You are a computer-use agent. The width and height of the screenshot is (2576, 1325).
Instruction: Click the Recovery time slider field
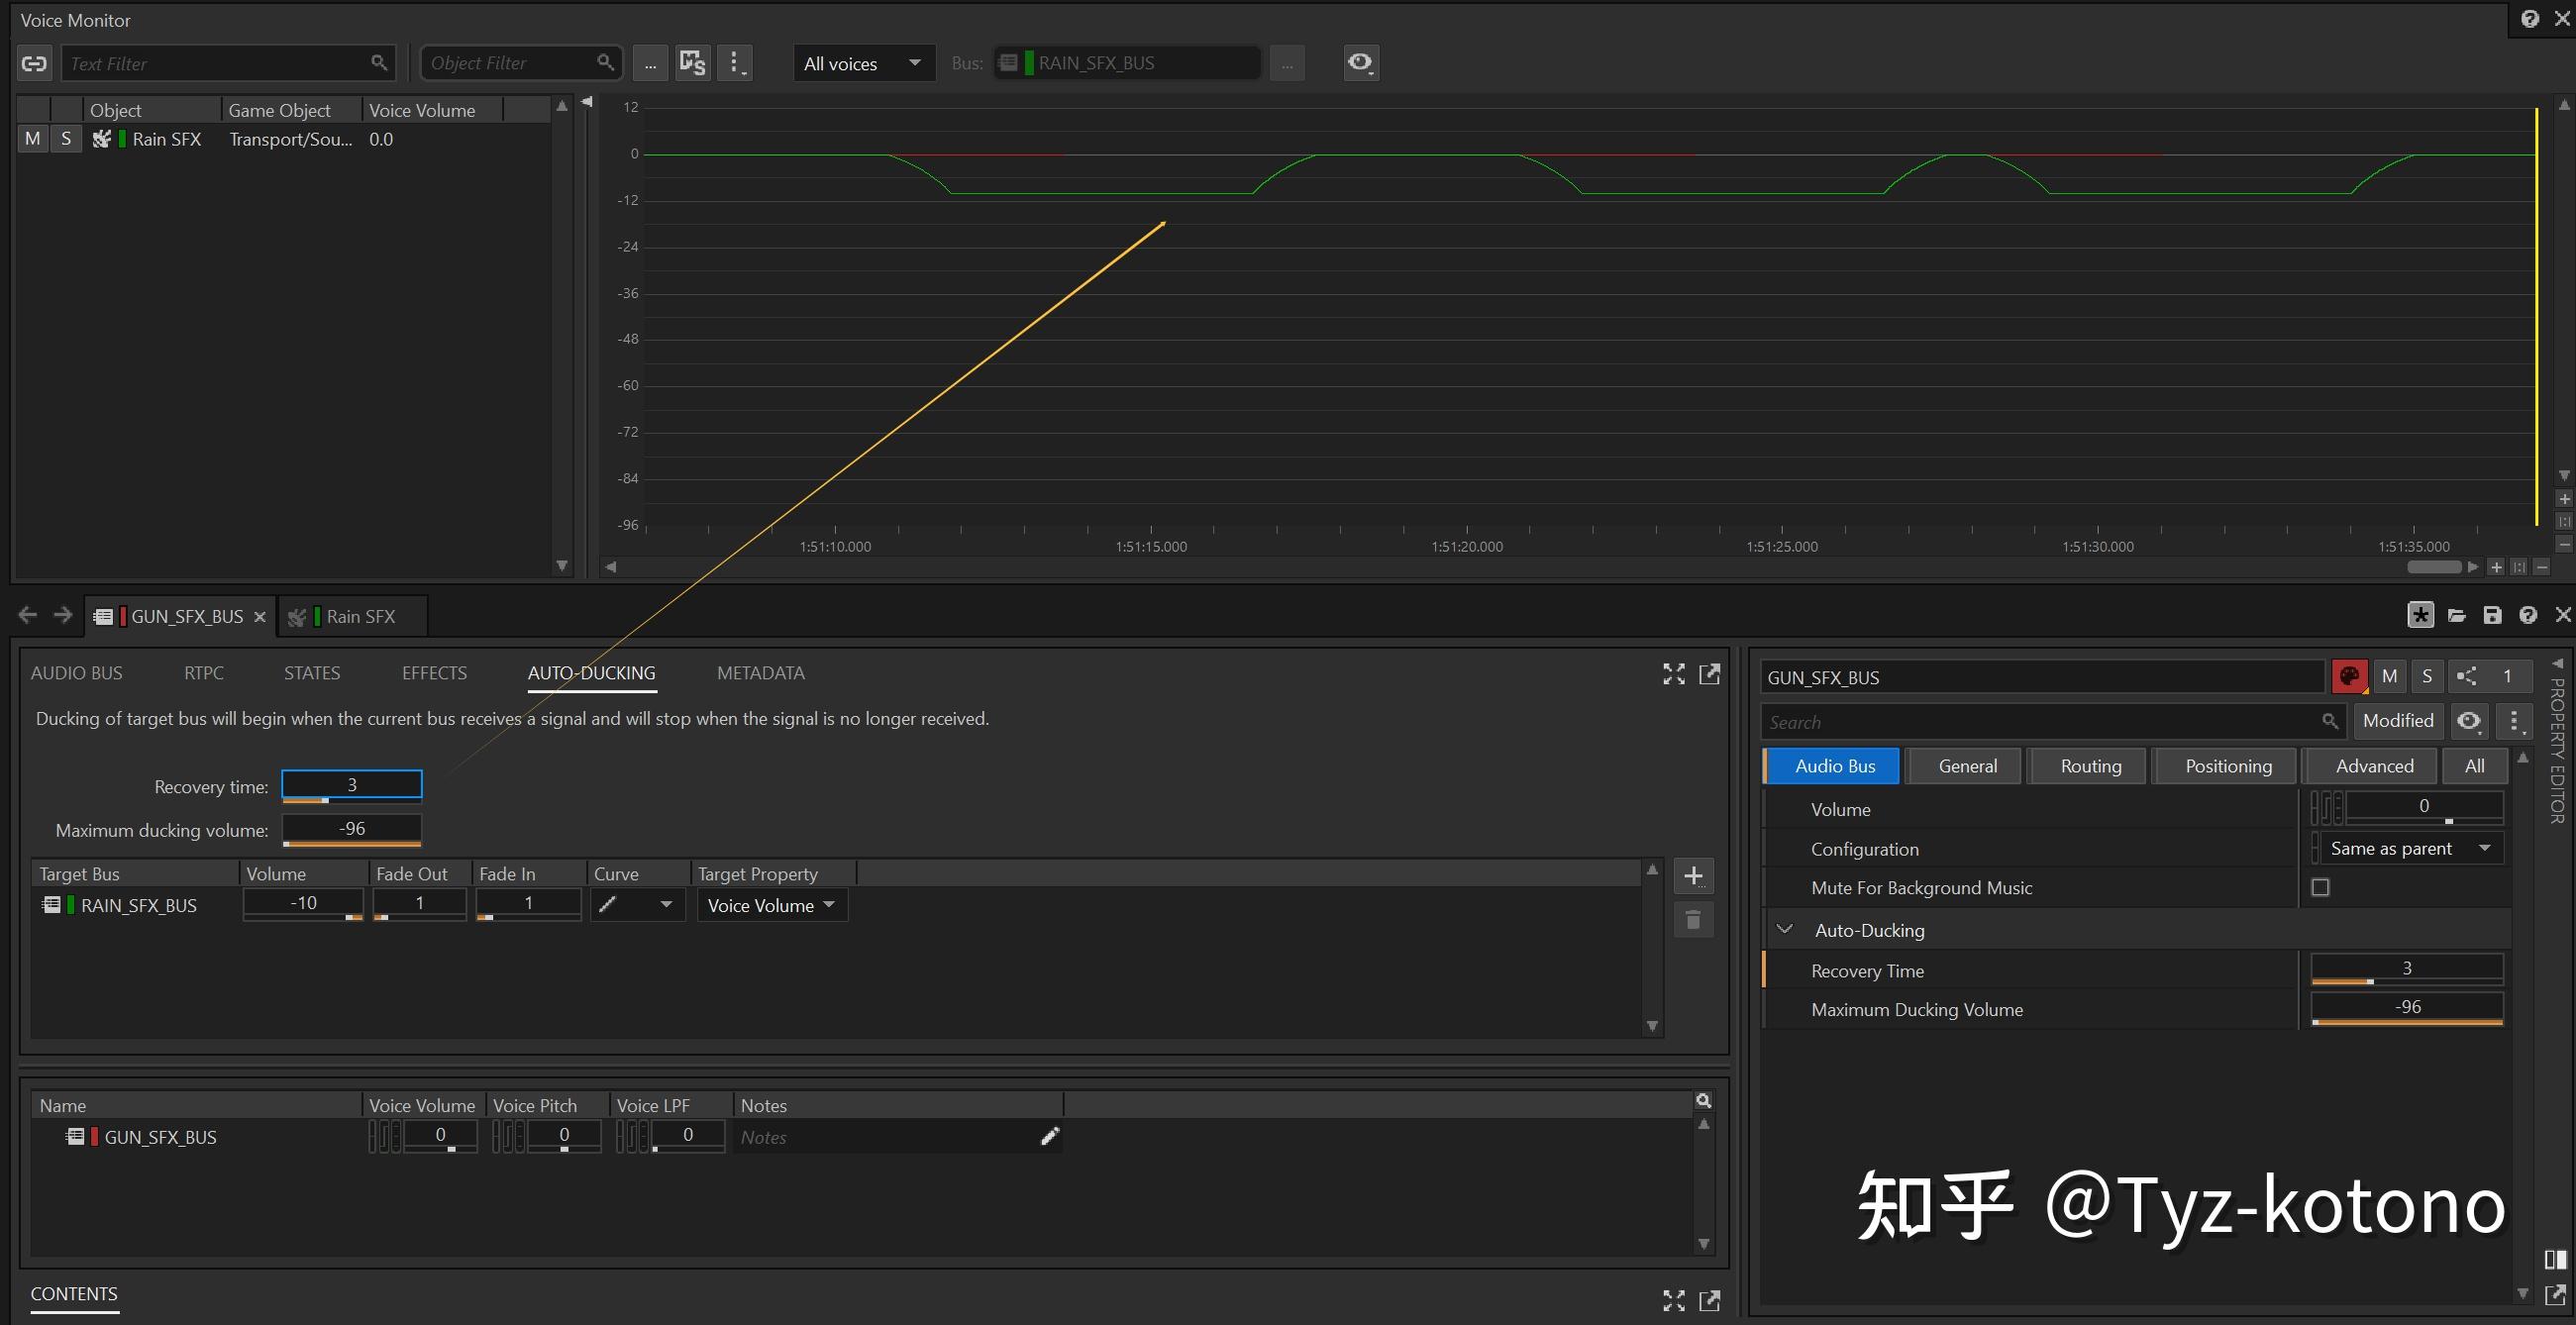click(x=352, y=785)
